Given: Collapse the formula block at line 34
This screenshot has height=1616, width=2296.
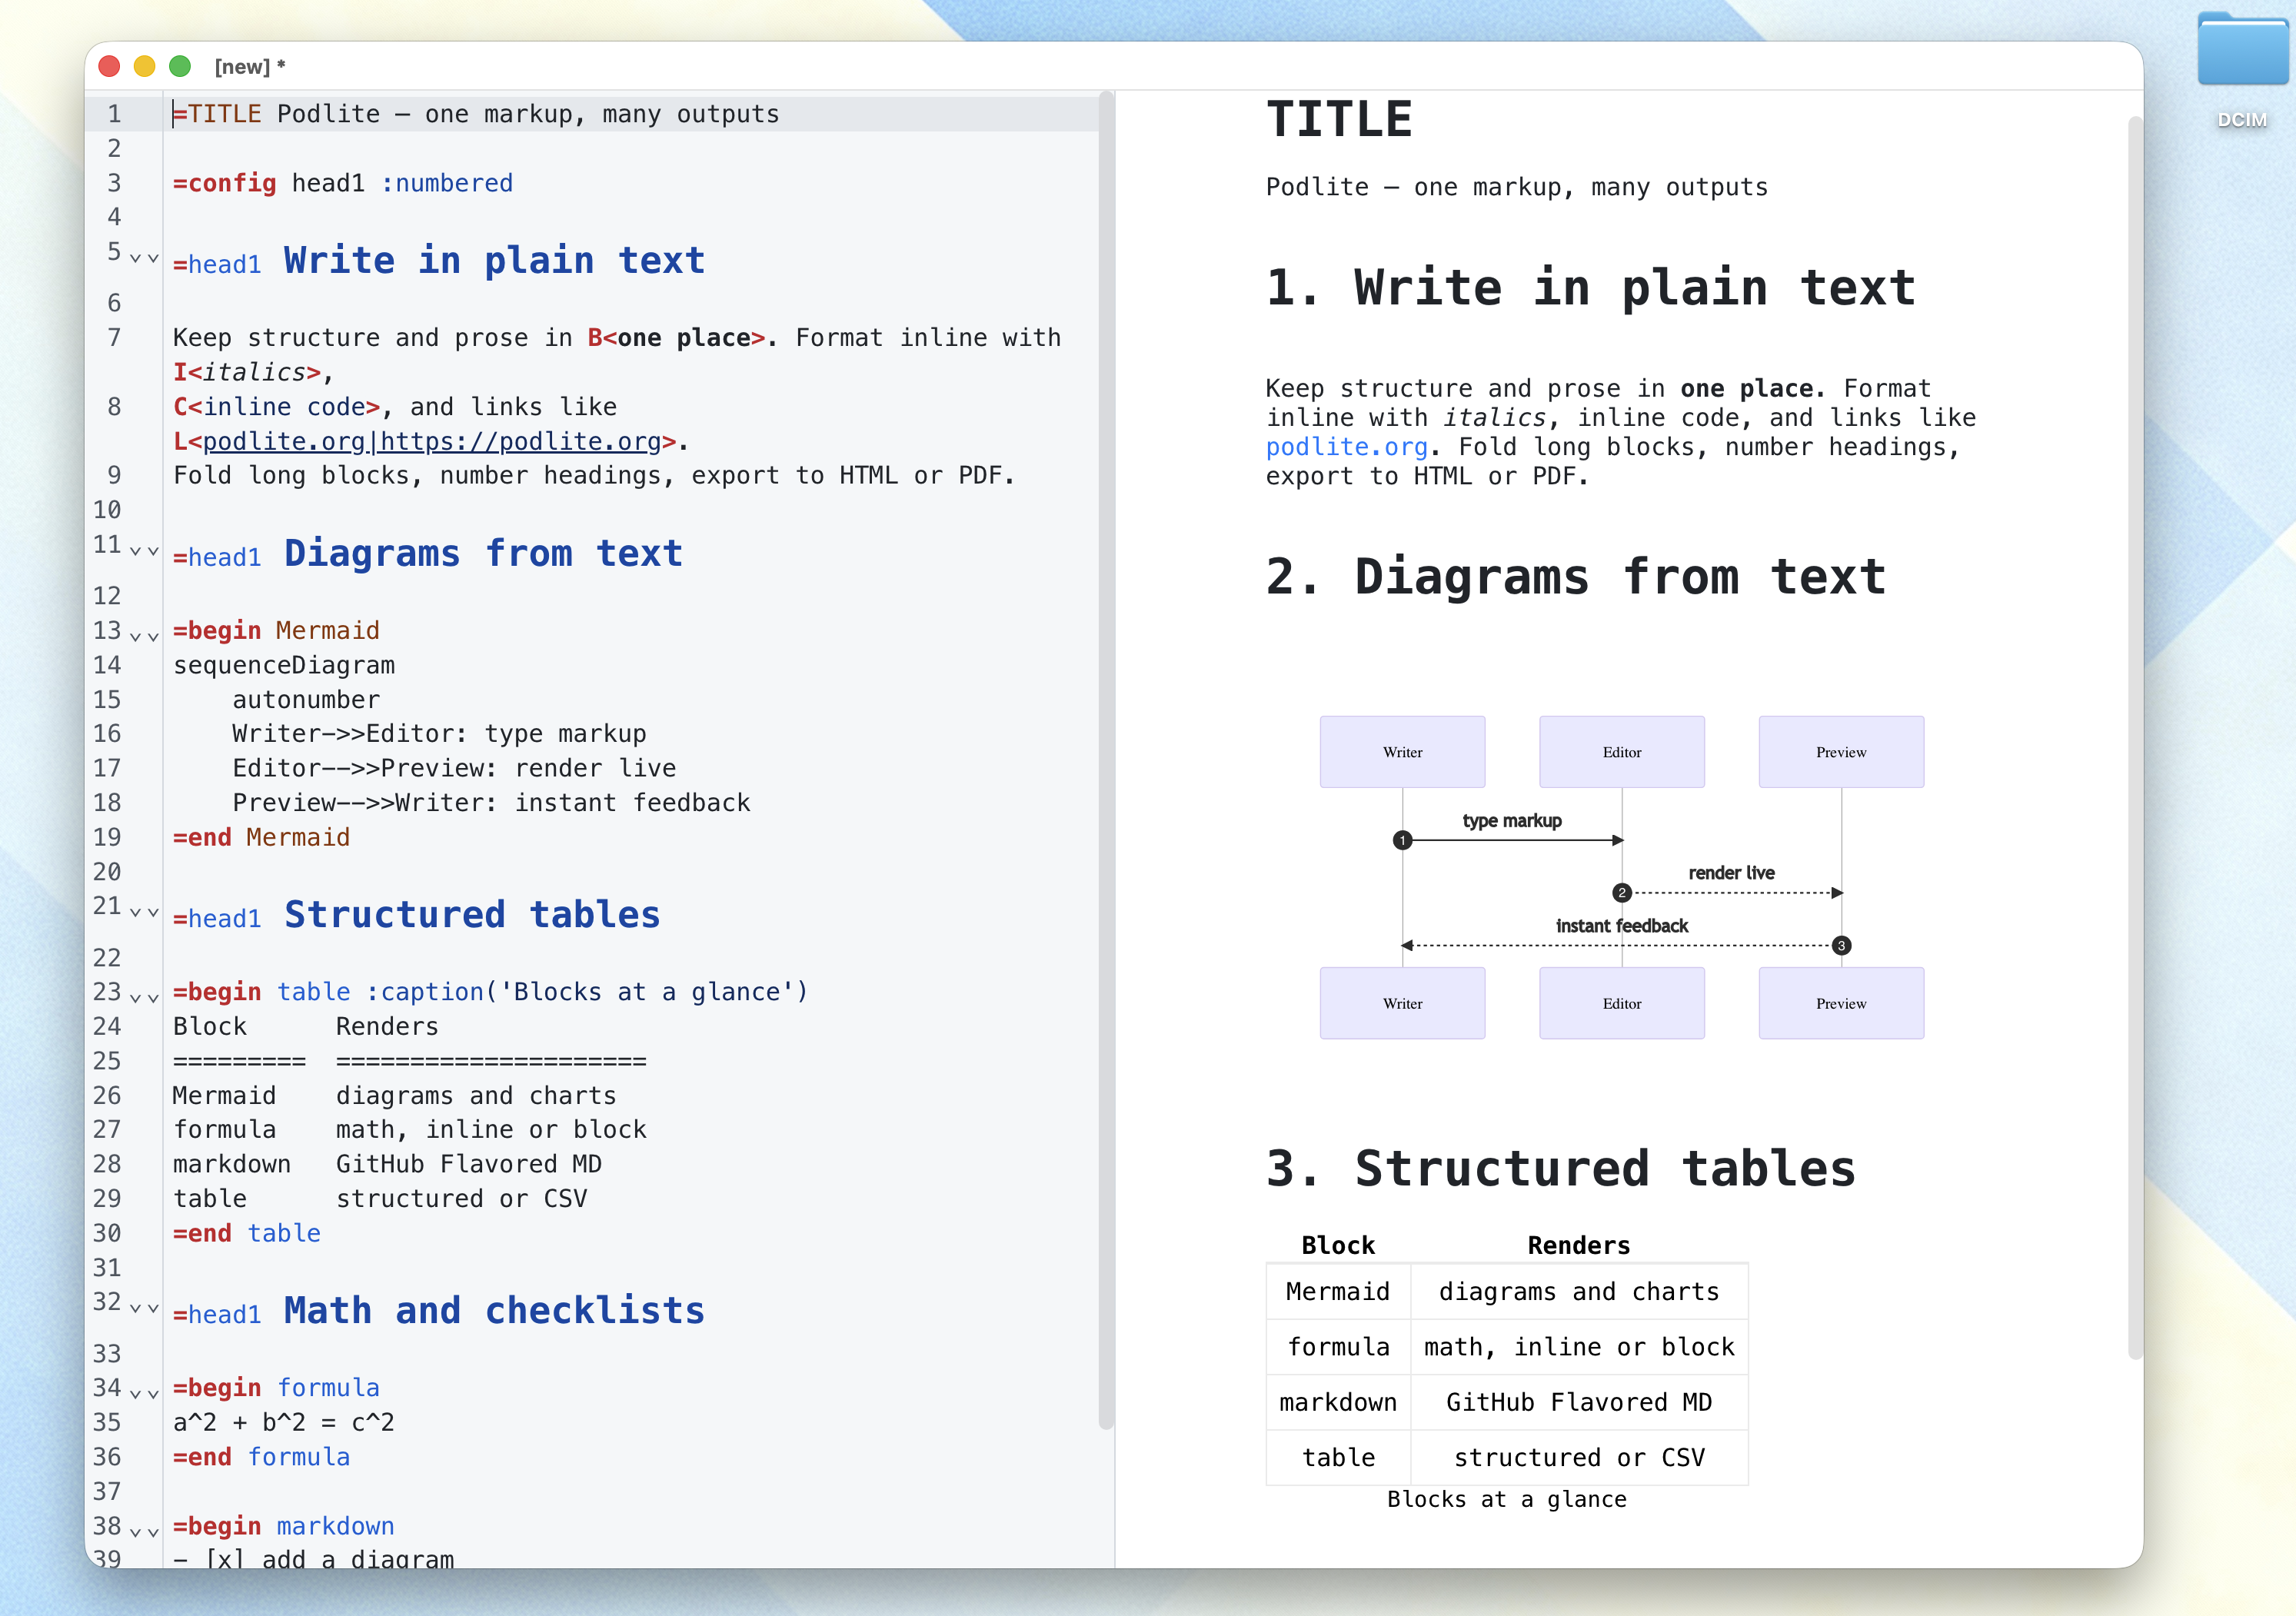Looking at the screenshot, I should point(144,1394).
